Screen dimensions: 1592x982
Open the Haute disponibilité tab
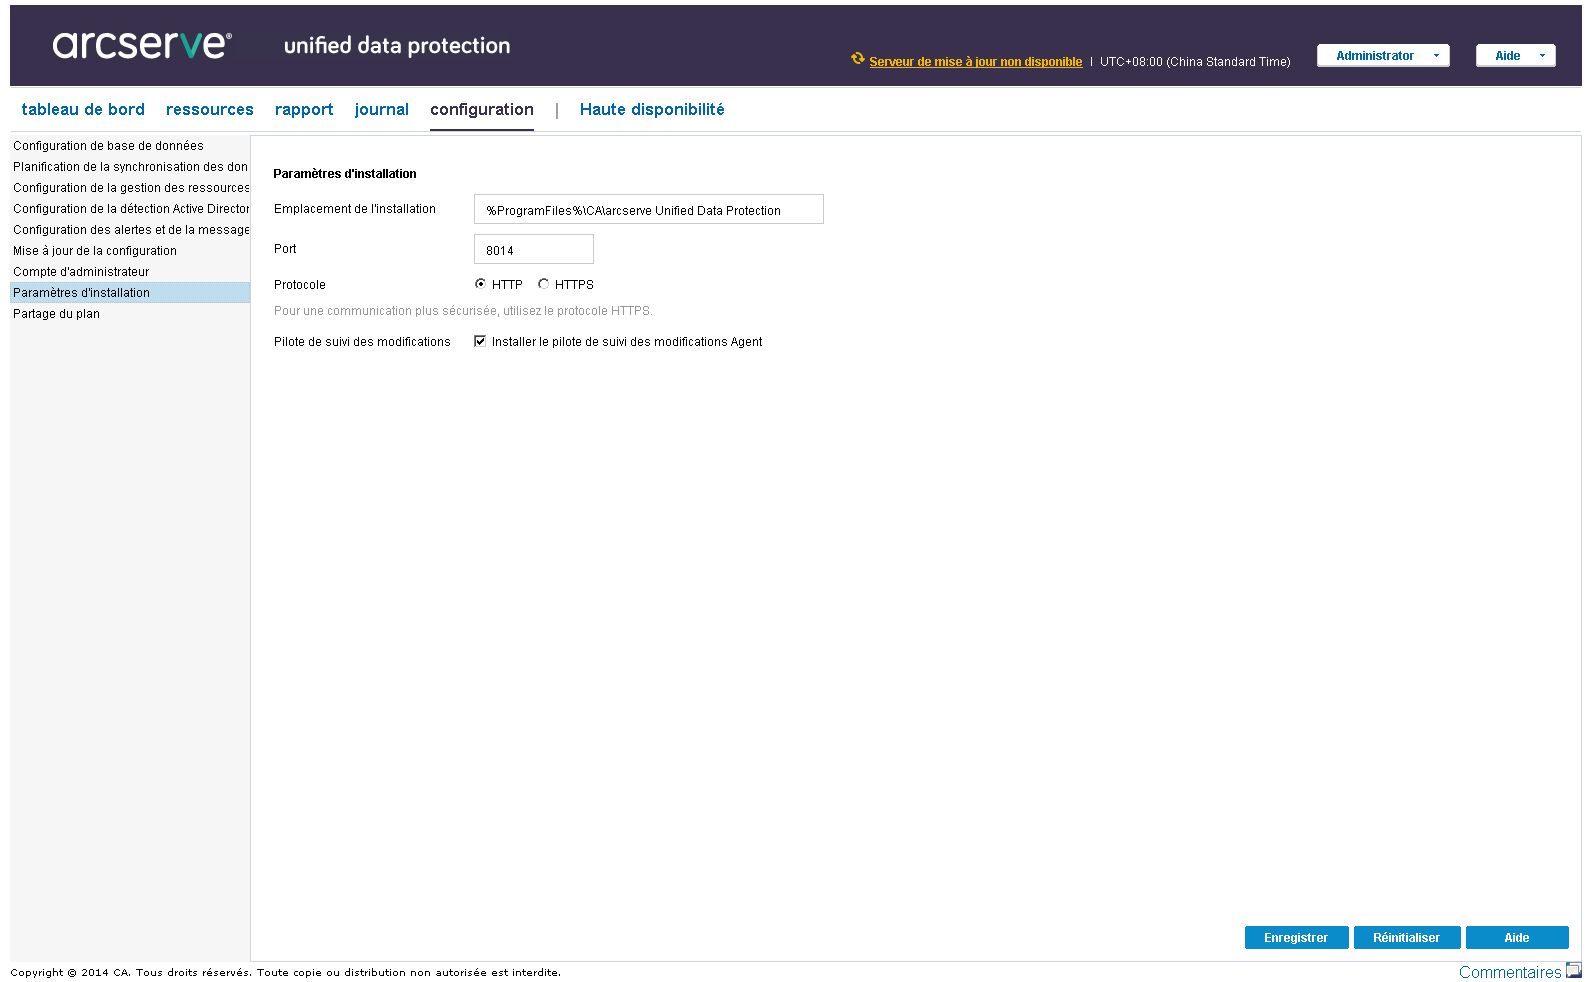point(652,110)
